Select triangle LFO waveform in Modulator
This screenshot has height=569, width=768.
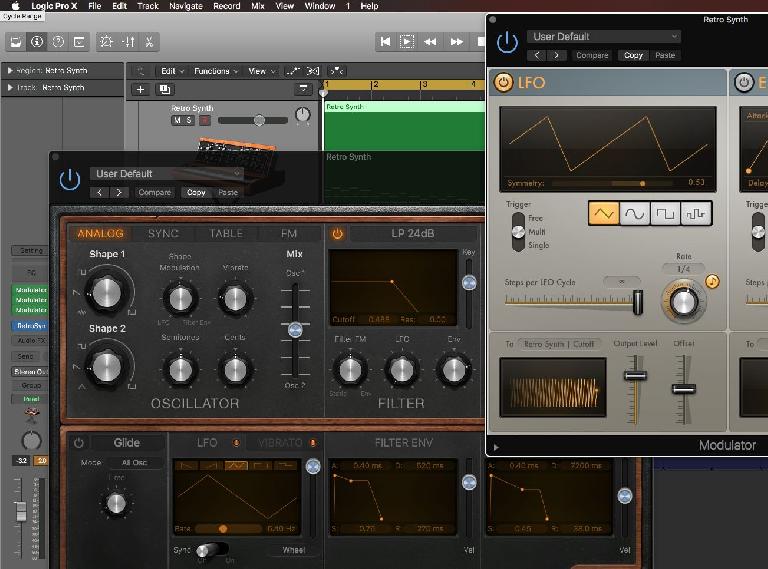[603, 214]
